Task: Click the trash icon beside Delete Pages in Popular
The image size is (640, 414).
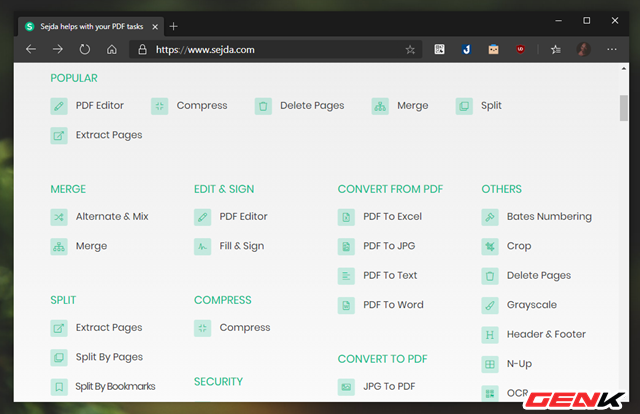Action: coord(263,106)
